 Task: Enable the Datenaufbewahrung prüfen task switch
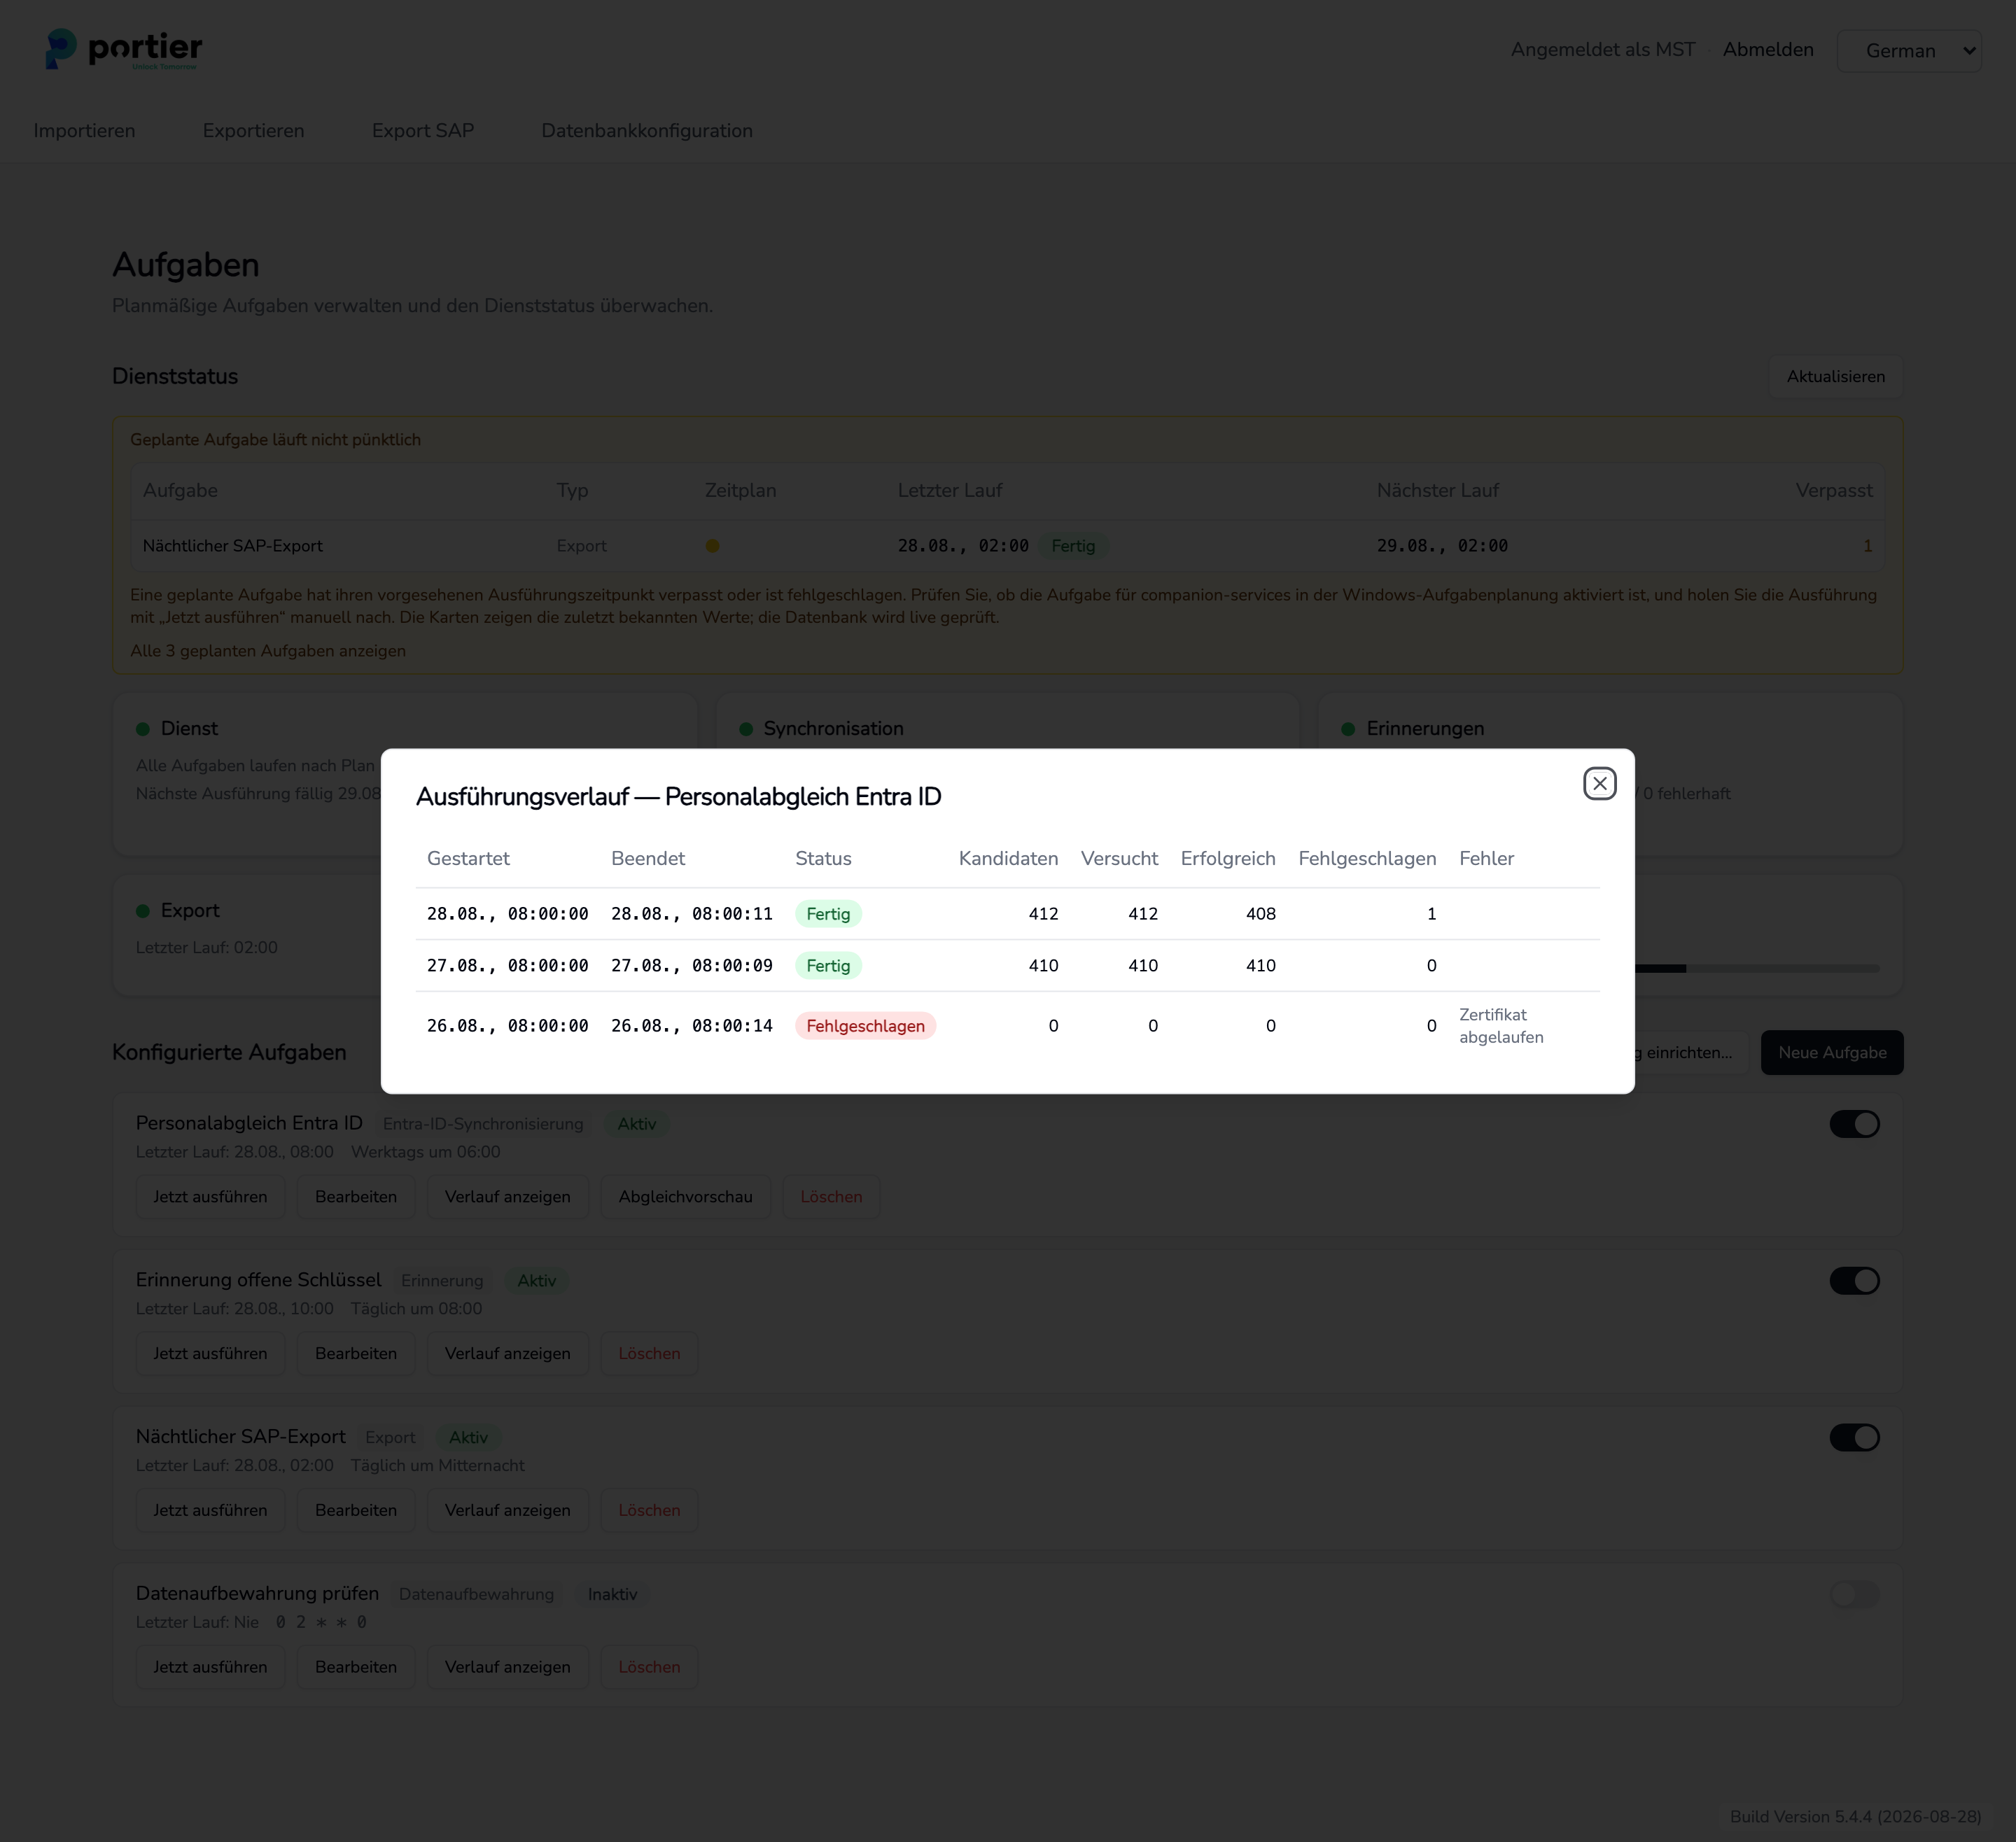coord(1854,1594)
